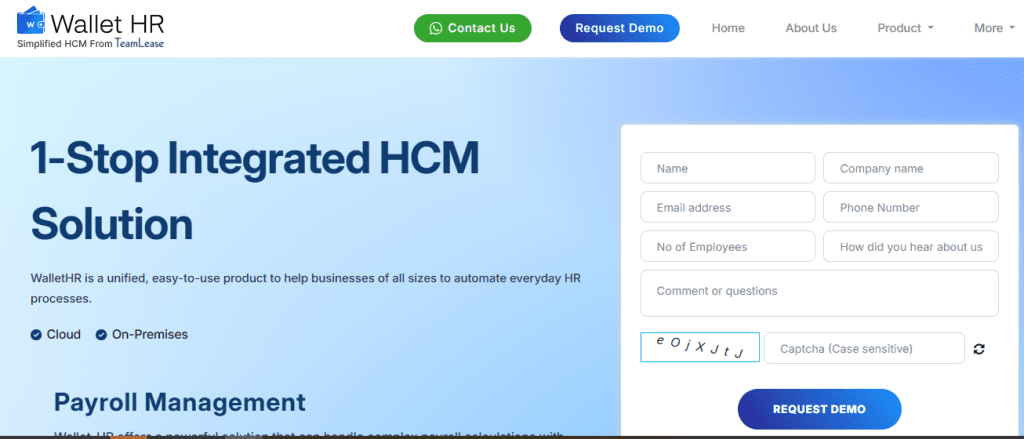Click How did you hear about us field
1024x439 pixels.
[910, 246]
